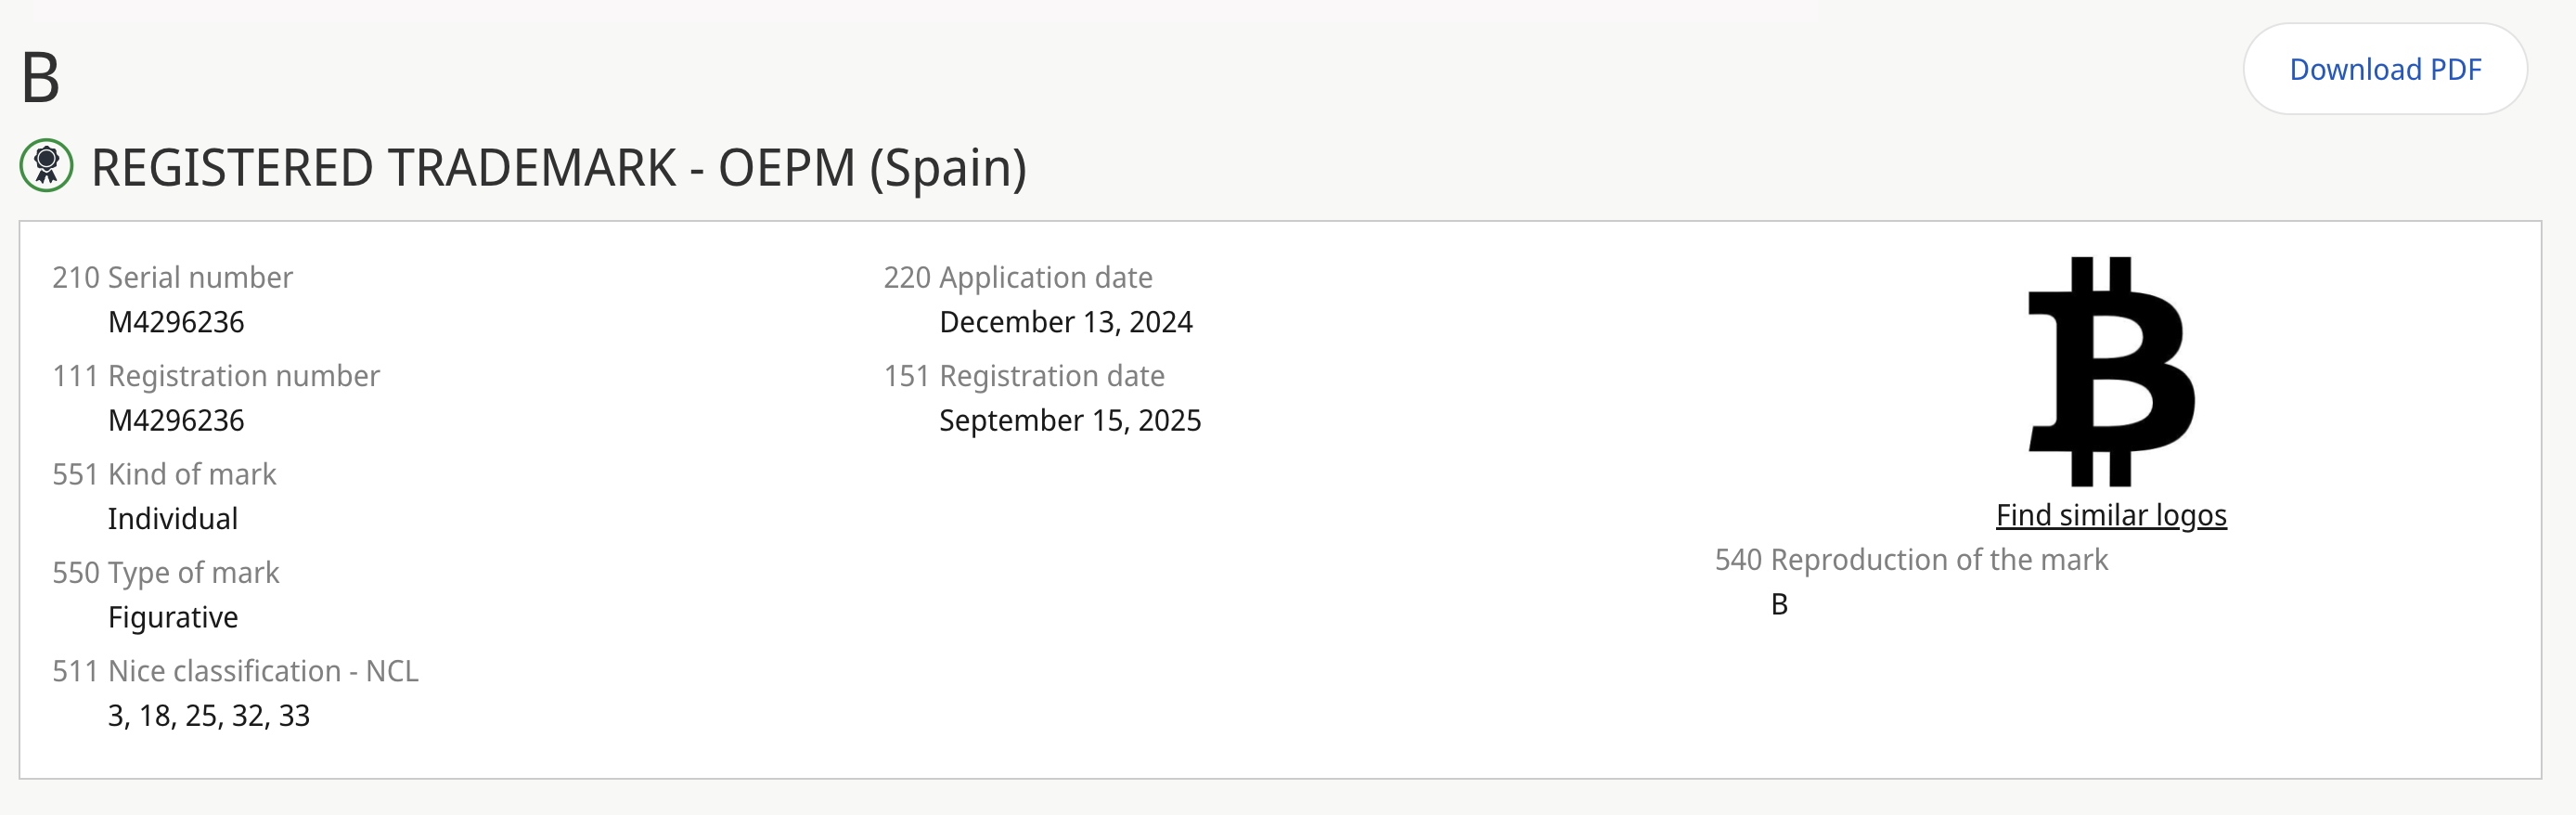This screenshot has height=815, width=2576.
Task: Click the 151 Registration date label
Action: click(1023, 376)
